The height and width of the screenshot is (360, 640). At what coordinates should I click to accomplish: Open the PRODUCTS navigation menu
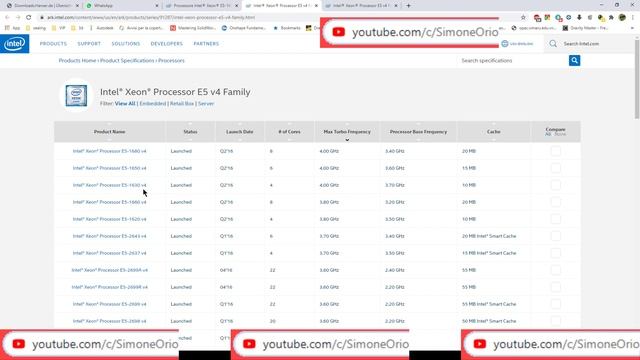[x=53, y=44]
